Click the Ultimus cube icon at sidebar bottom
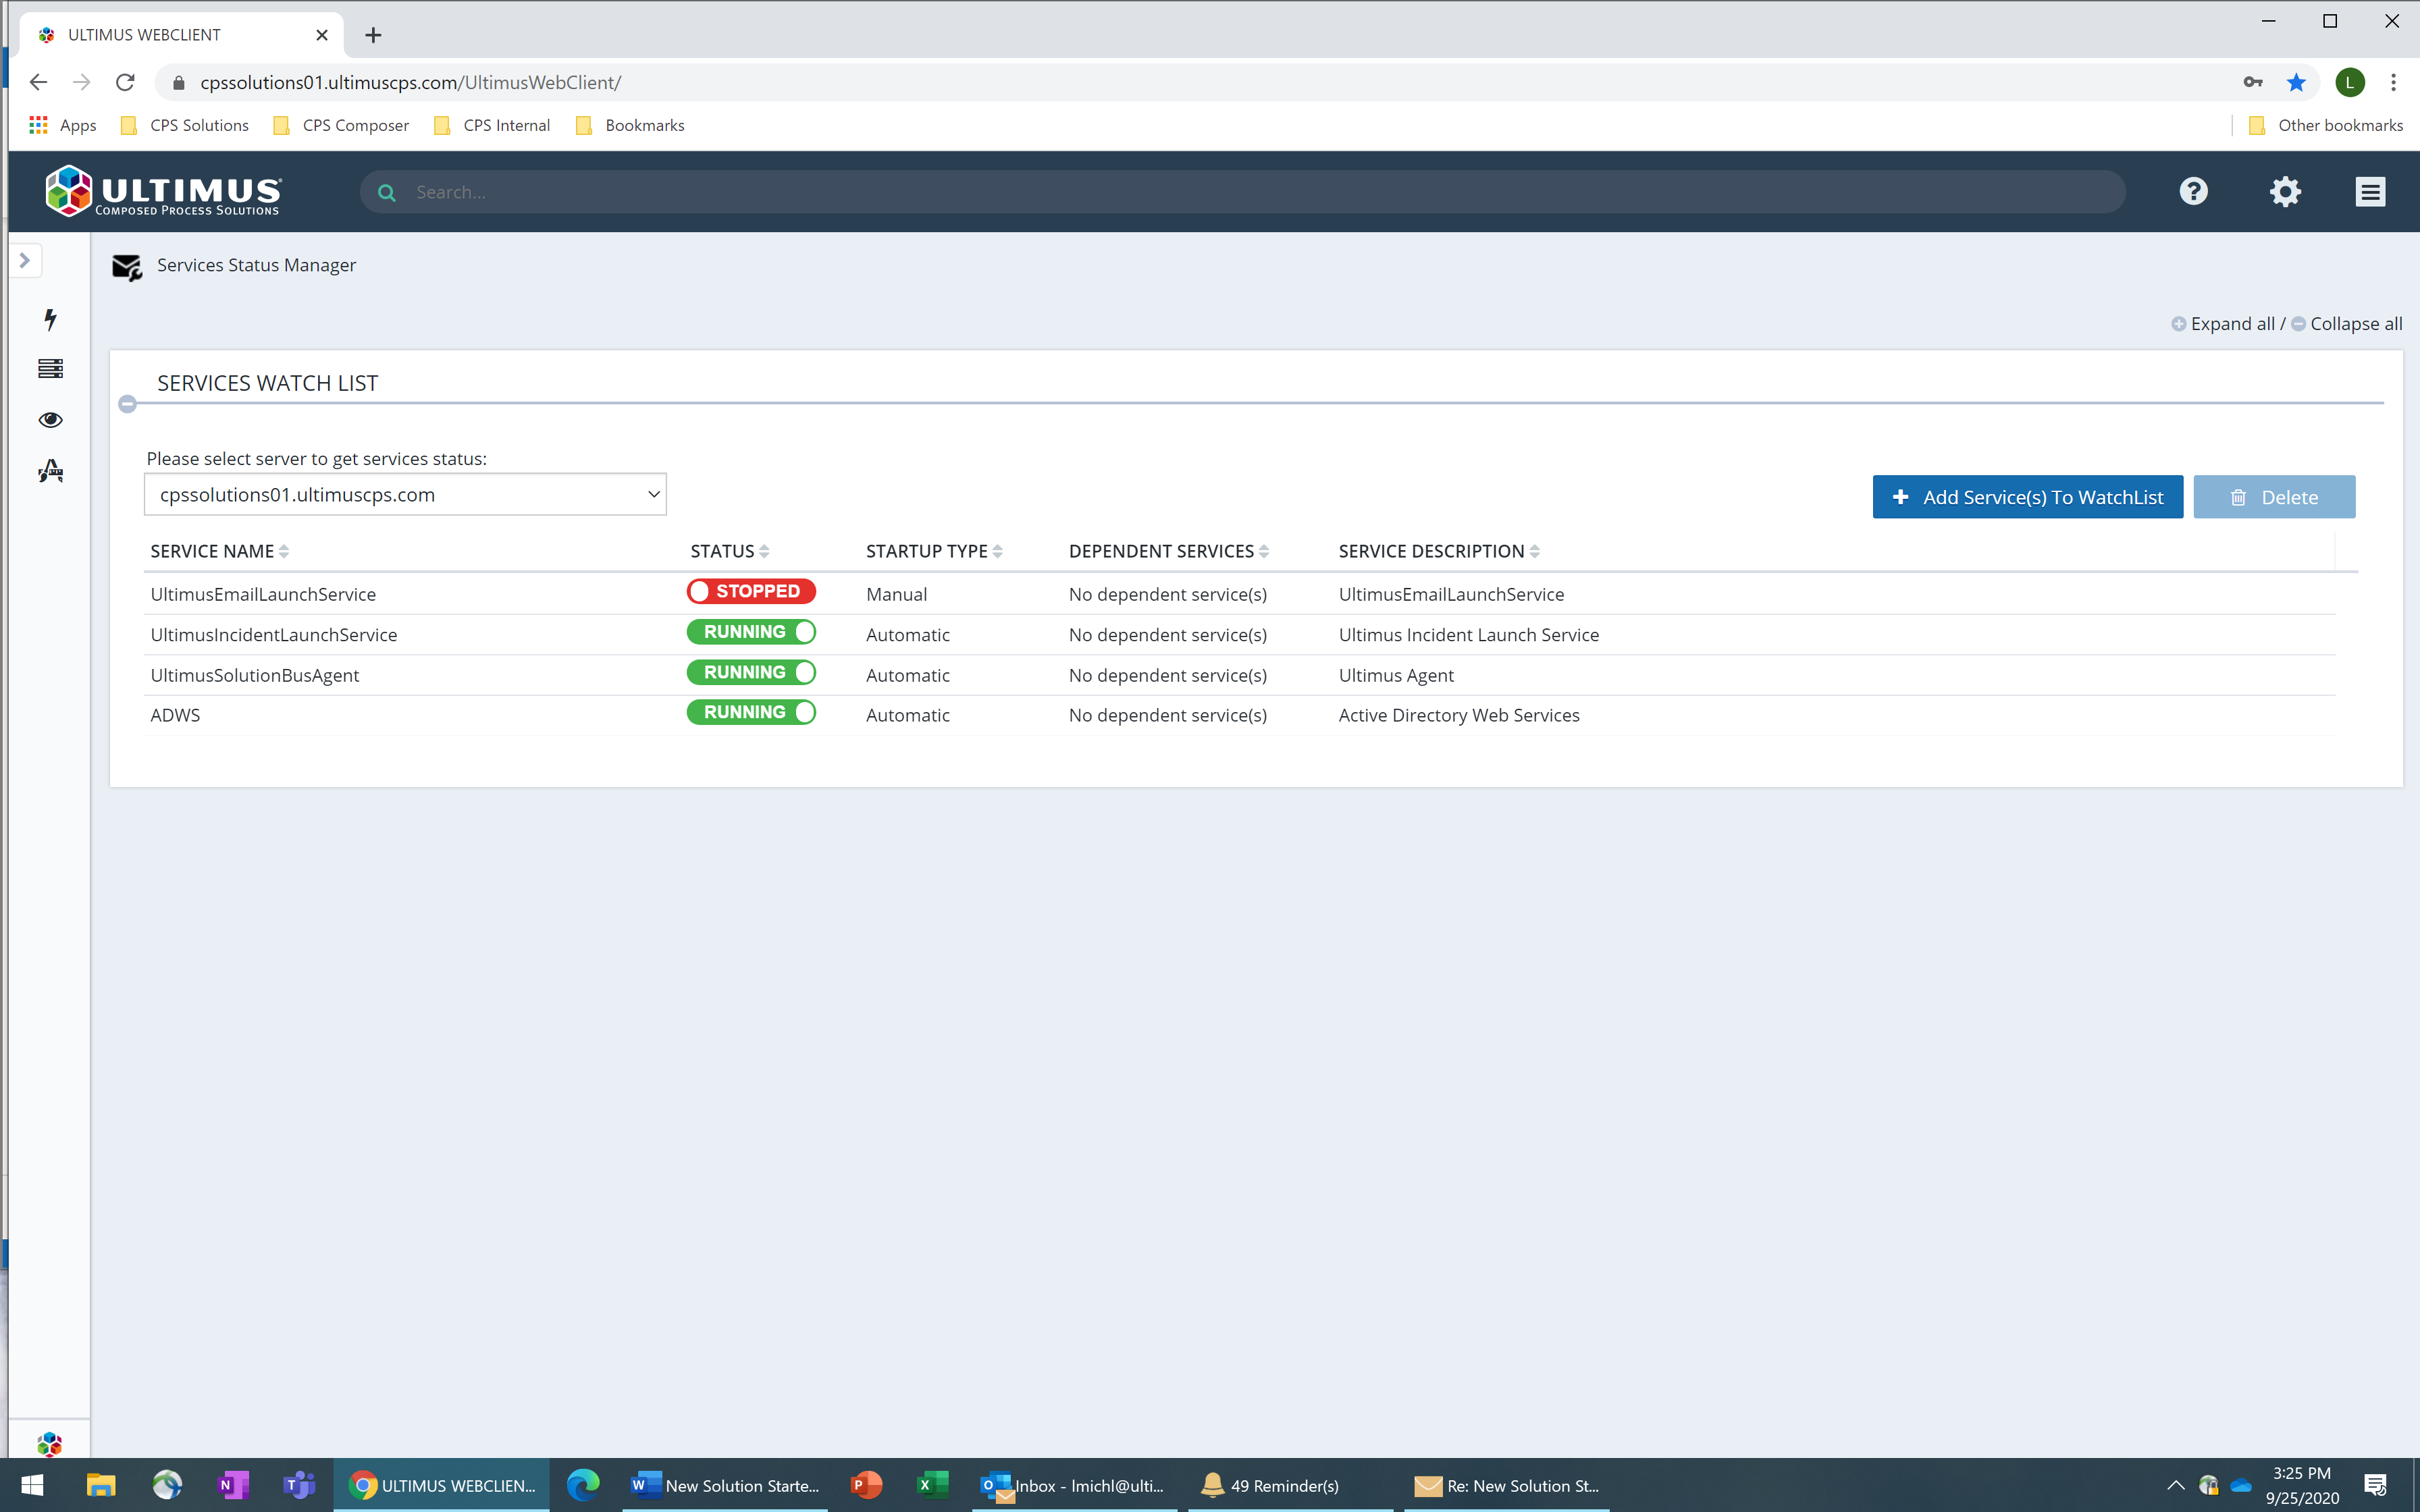This screenshot has height=1512, width=2420. 49,1444
